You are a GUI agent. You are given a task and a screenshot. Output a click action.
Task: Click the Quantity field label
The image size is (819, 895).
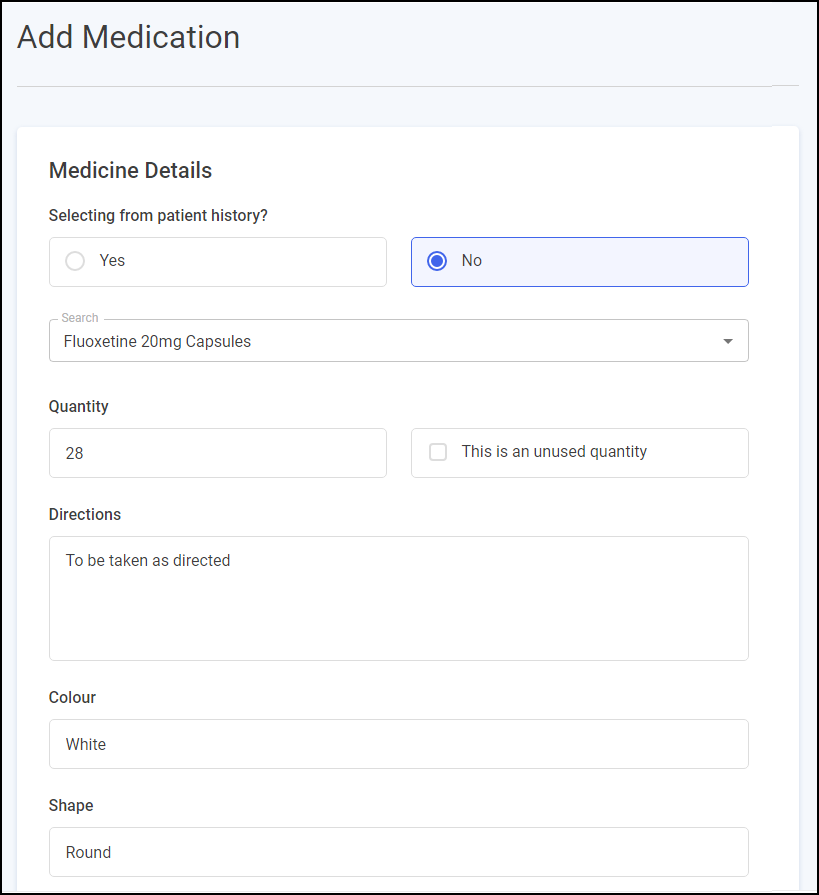click(79, 407)
